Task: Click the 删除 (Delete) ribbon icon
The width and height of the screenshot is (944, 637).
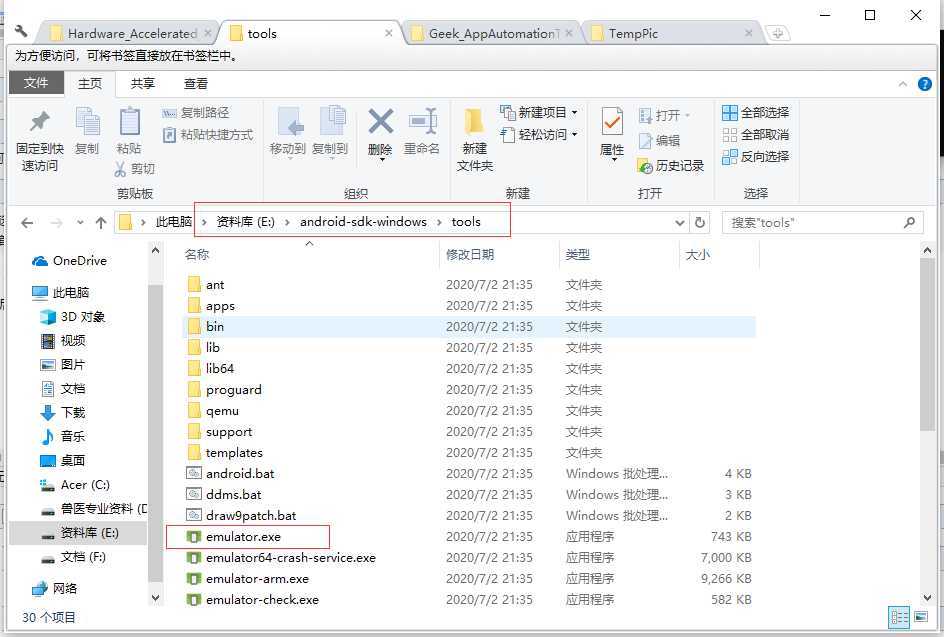Action: click(x=380, y=131)
